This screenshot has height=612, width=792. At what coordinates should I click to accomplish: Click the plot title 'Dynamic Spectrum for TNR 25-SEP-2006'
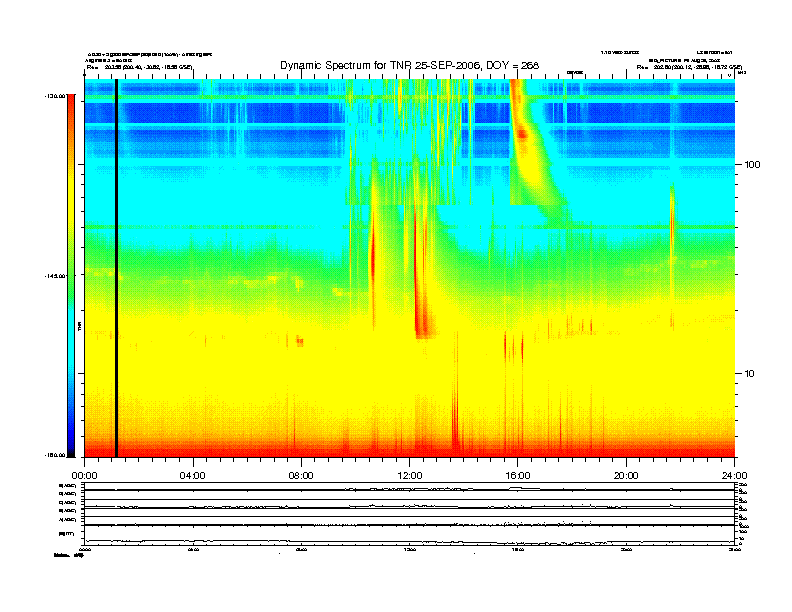[x=410, y=65]
